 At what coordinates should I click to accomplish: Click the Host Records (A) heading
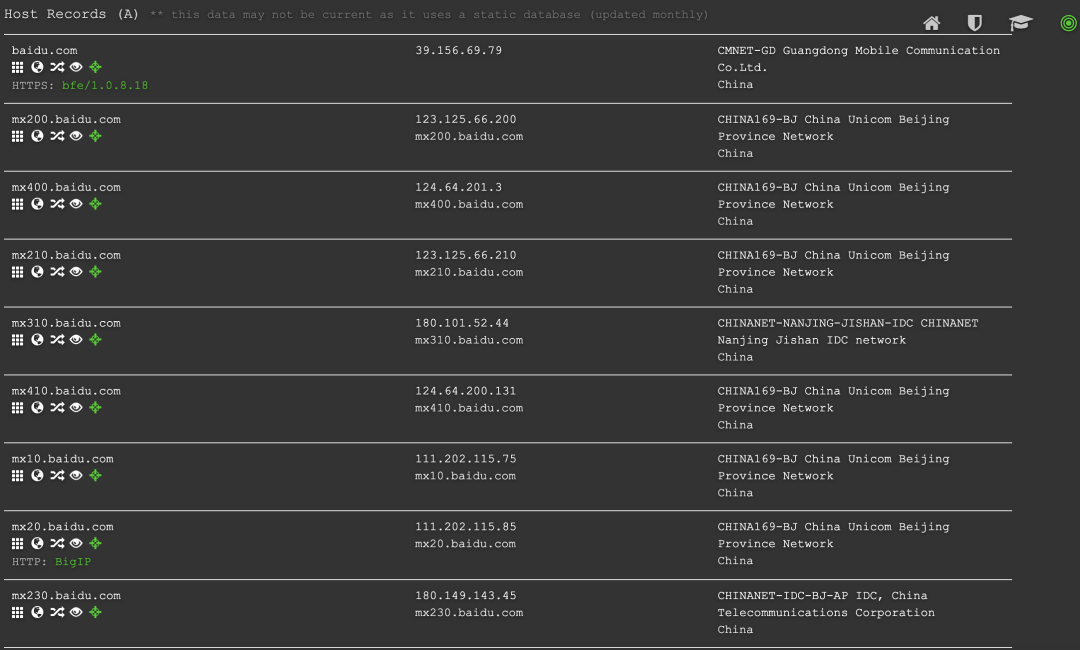click(x=72, y=14)
